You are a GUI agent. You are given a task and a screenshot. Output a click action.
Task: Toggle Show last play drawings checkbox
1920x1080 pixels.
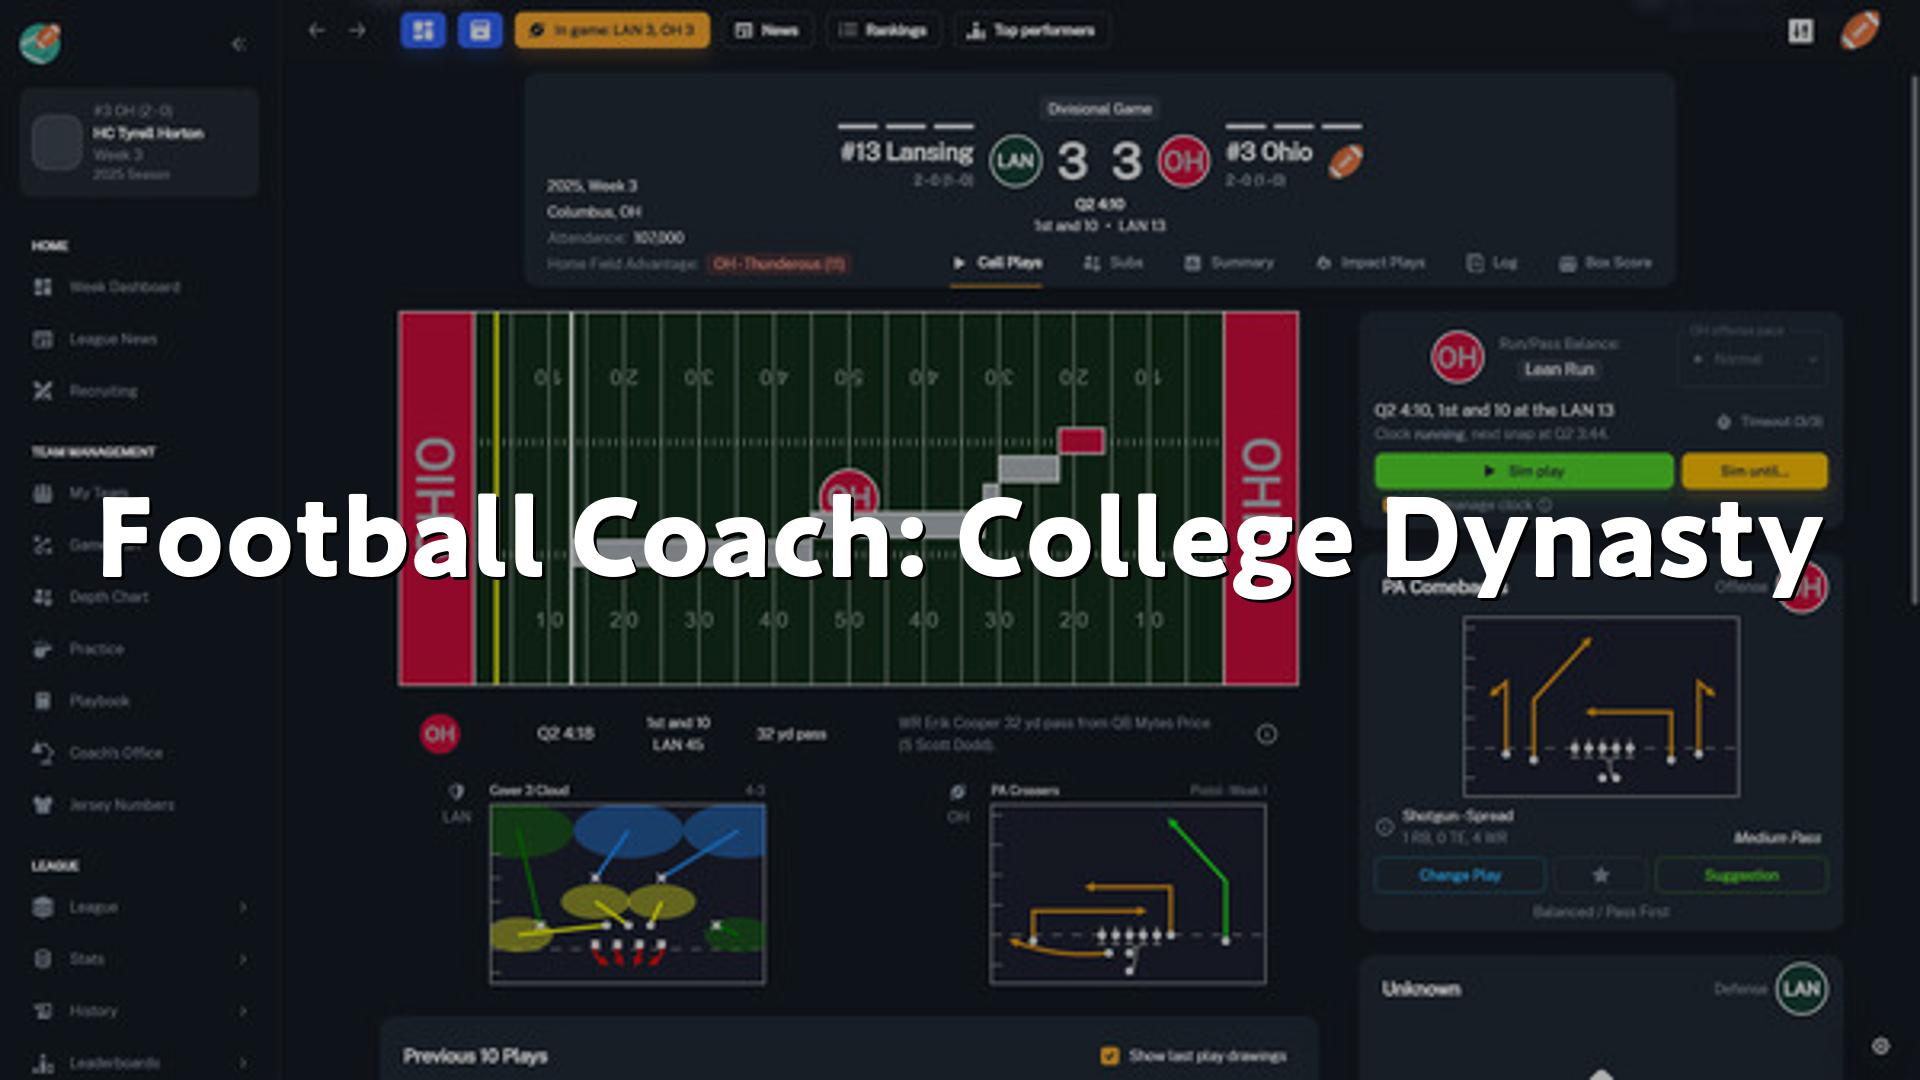coord(1109,1056)
